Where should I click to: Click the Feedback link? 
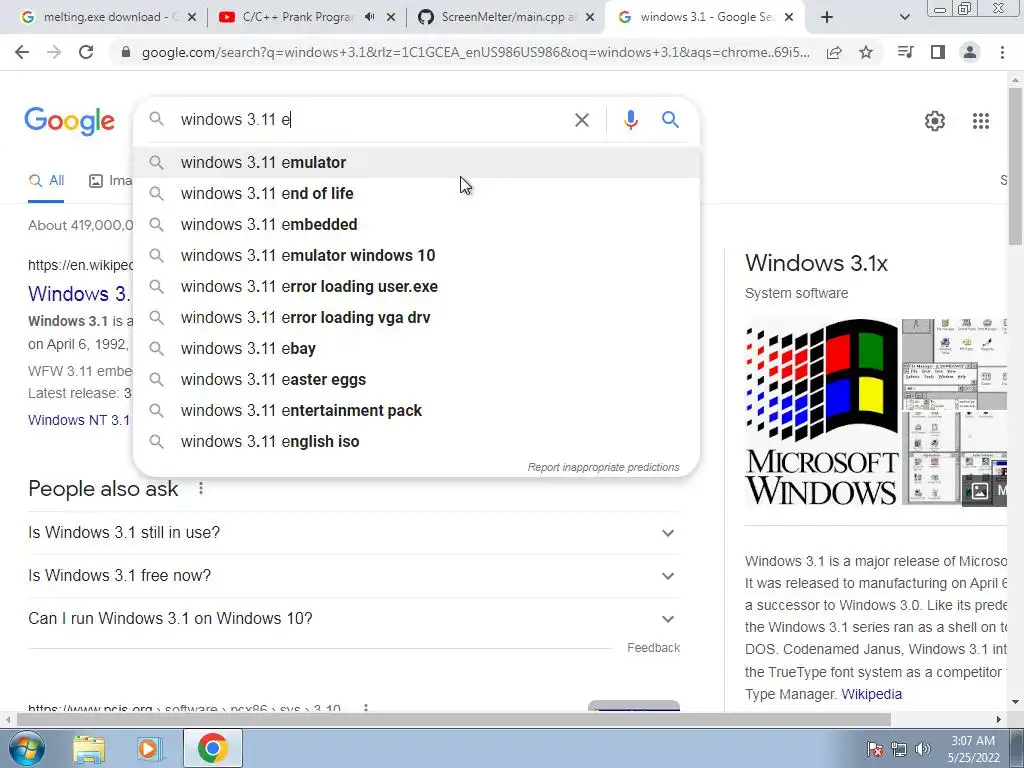click(x=653, y=648)
